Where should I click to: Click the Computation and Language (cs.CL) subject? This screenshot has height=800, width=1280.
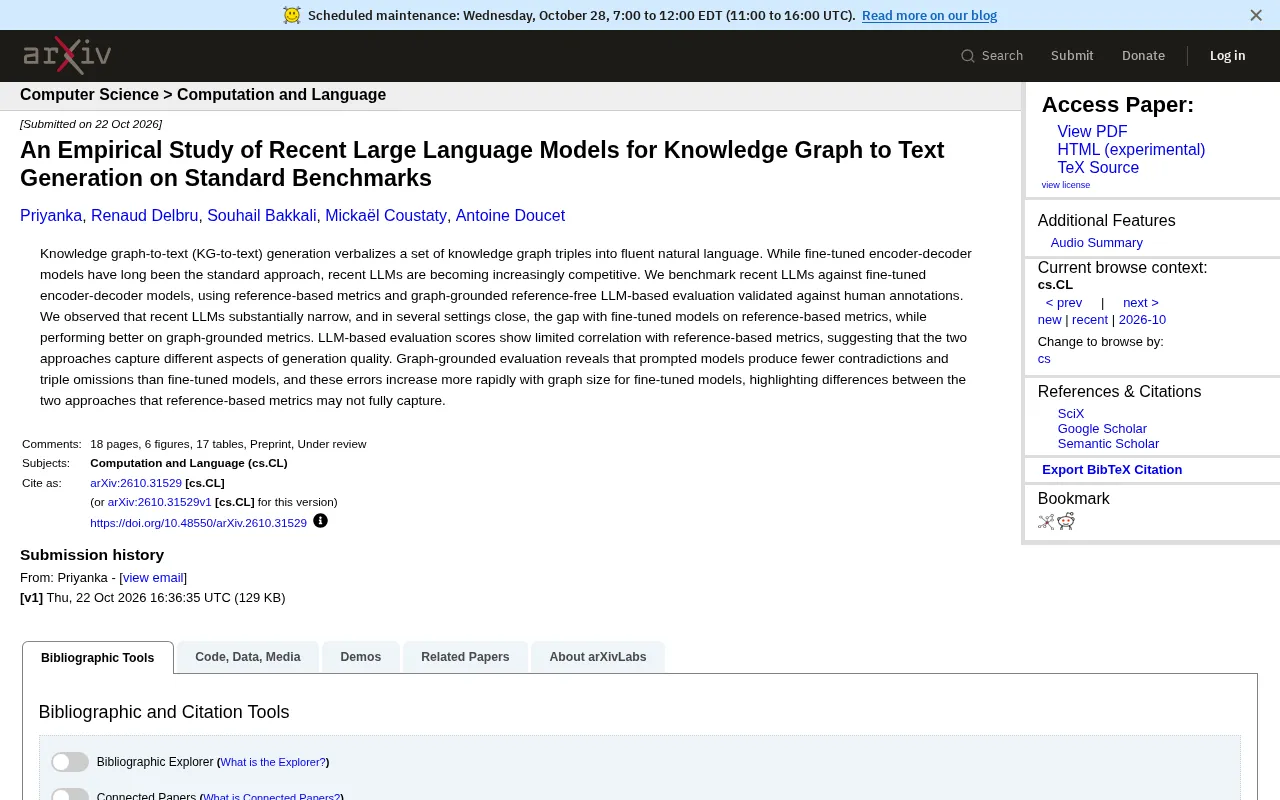(189, 463)
